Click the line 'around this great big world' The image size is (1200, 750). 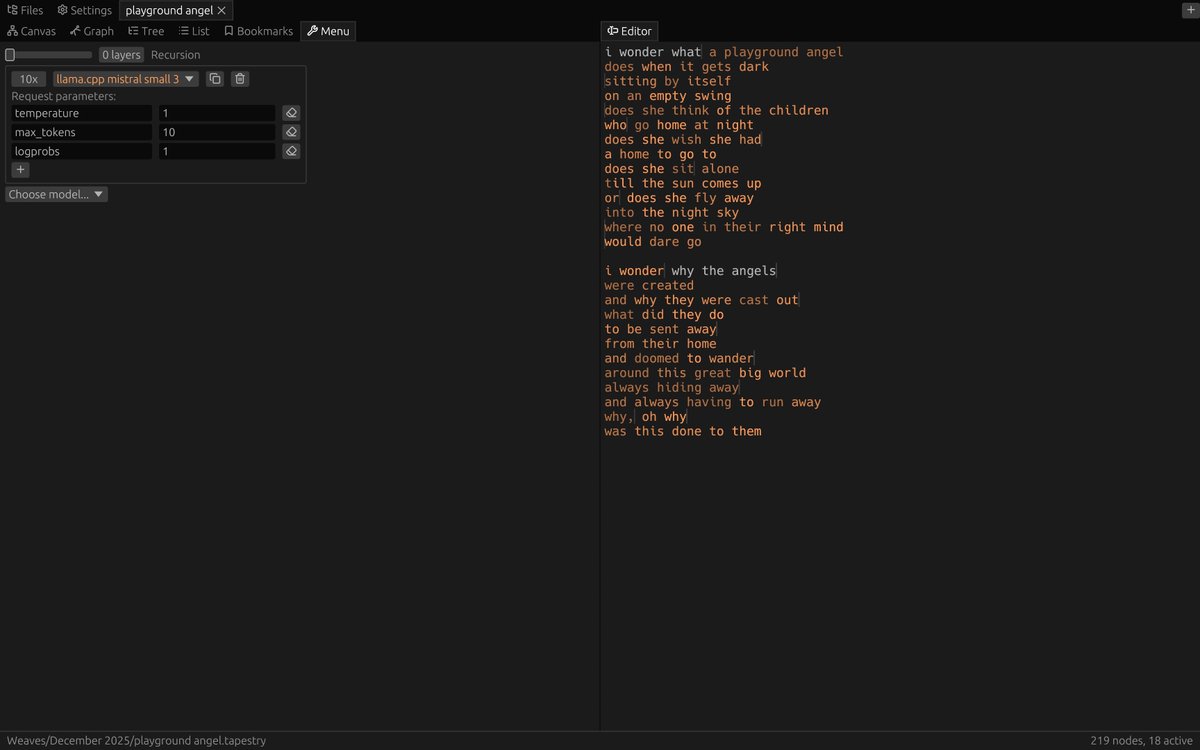[x=705, y=373]
